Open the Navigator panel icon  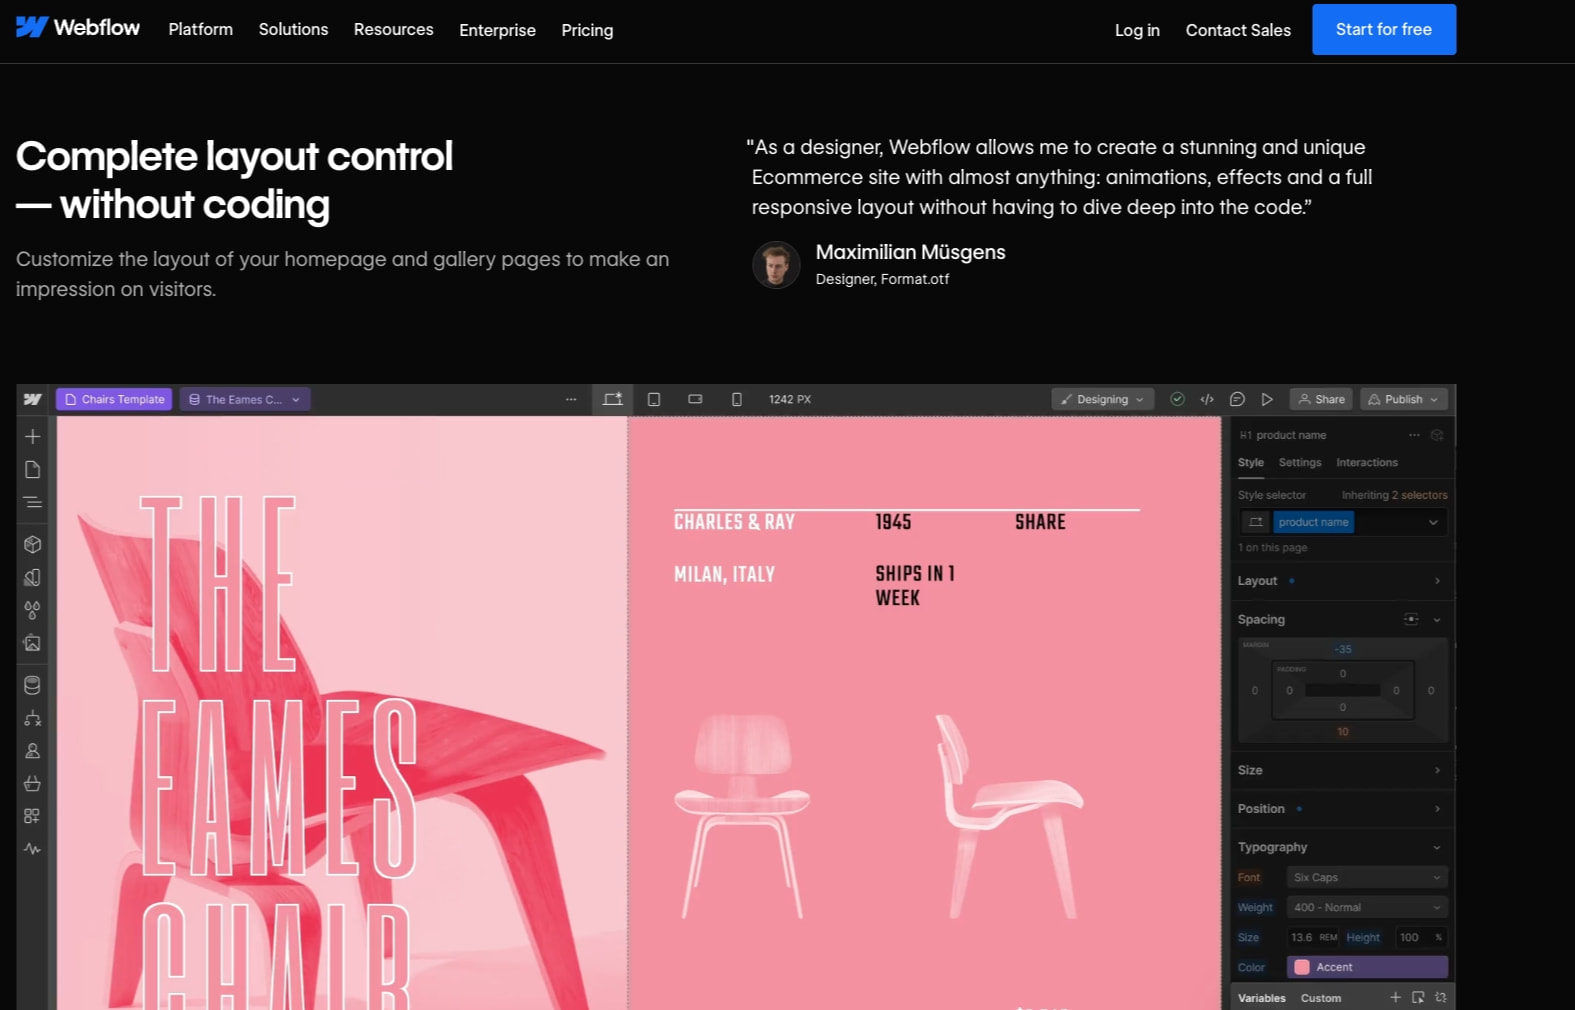click(32, 503)
